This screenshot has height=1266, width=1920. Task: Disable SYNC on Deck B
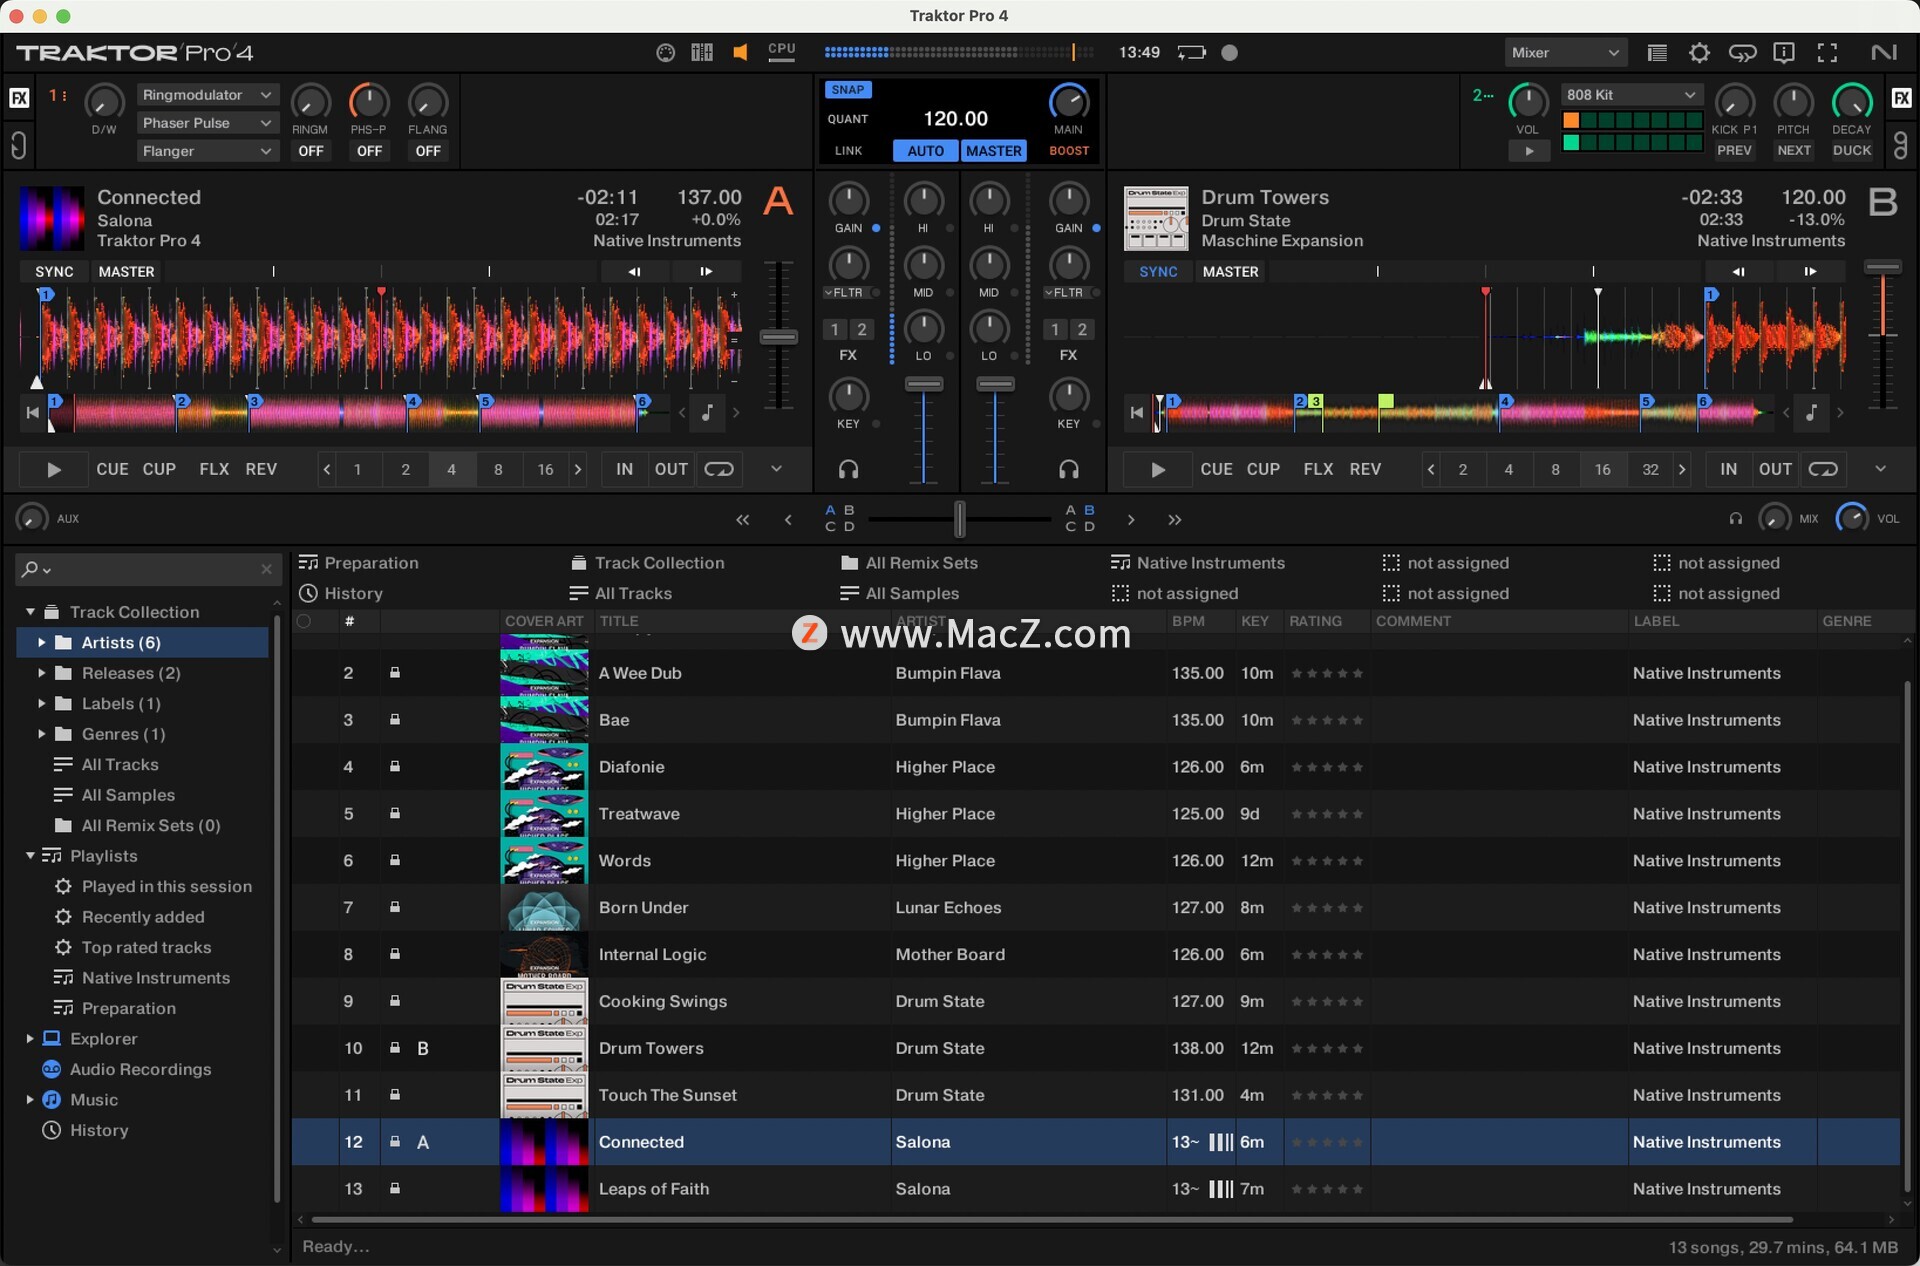click(x=1158, y=272)
